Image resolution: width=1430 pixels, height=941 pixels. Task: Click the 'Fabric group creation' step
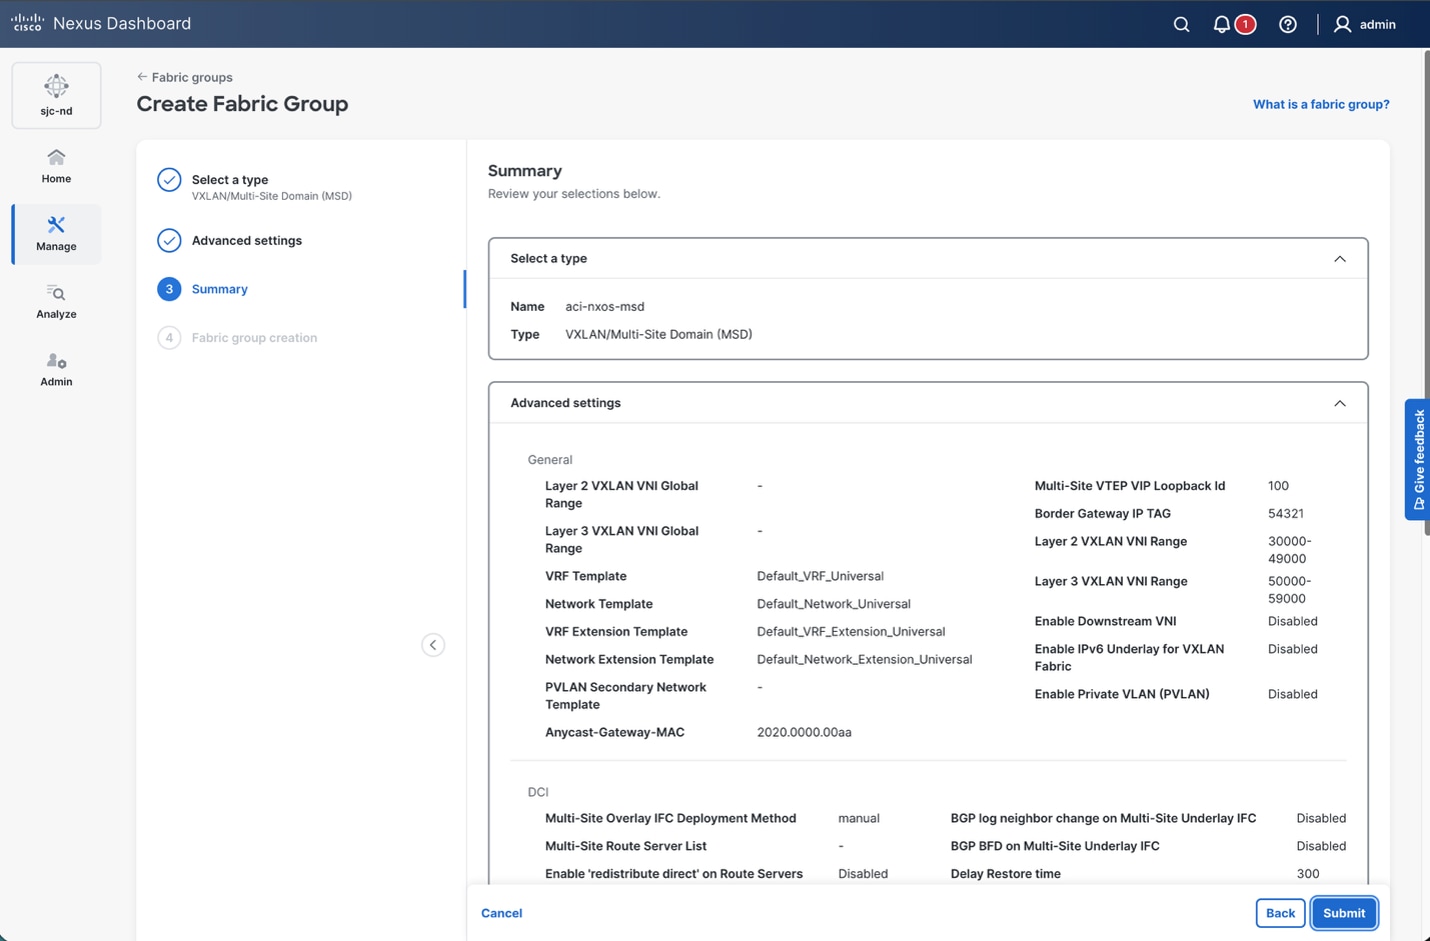(x=254, y=338)
